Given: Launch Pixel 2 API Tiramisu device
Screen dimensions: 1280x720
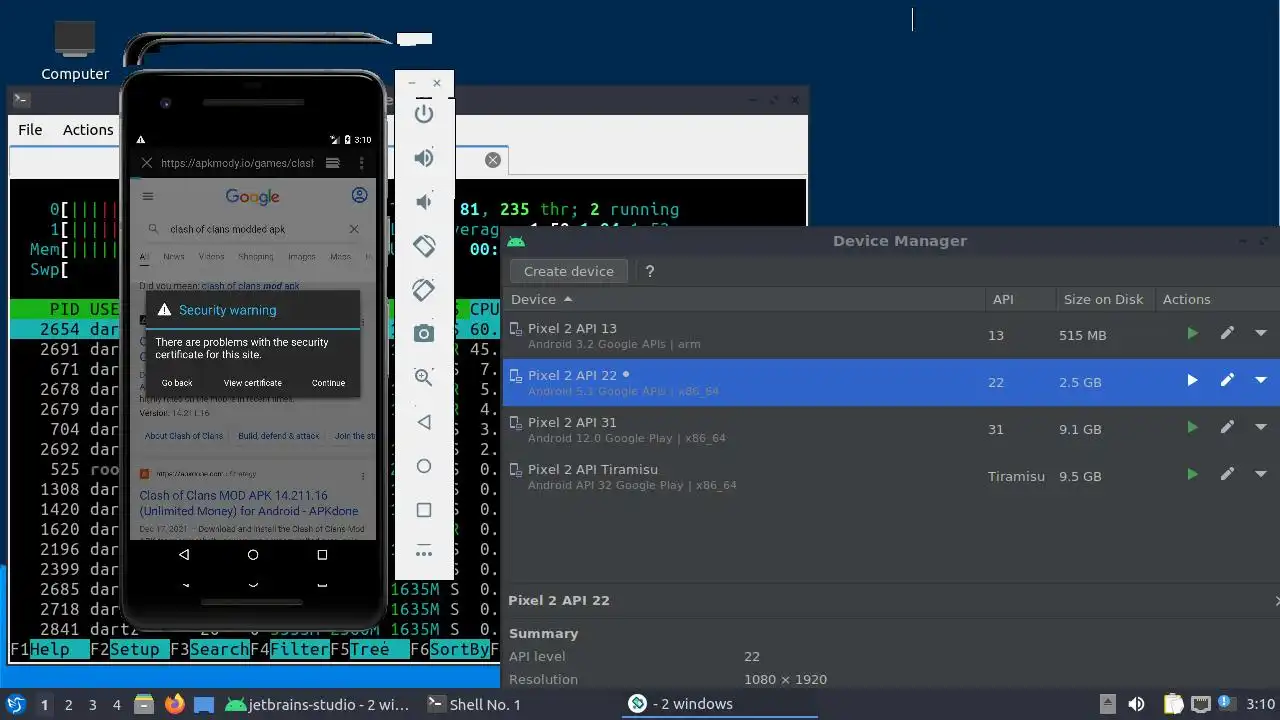Looking at the screenshot, I should pos(1192,475).
